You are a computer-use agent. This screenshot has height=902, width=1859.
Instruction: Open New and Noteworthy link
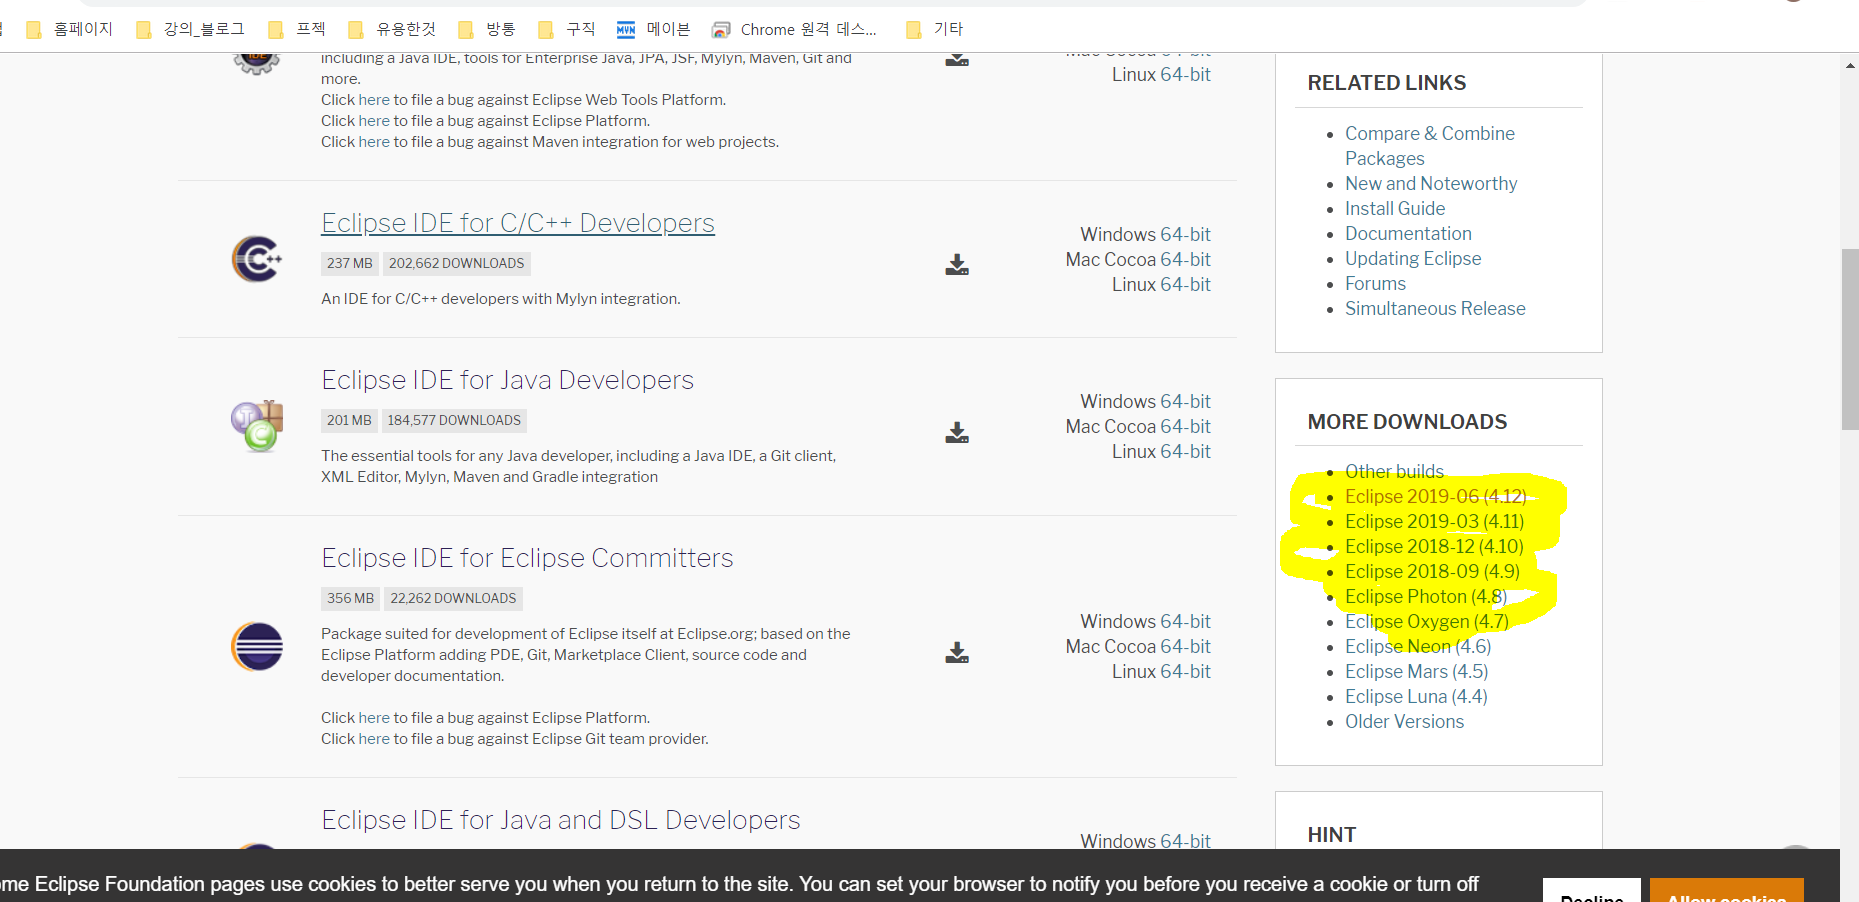[x=1431, y=183]
